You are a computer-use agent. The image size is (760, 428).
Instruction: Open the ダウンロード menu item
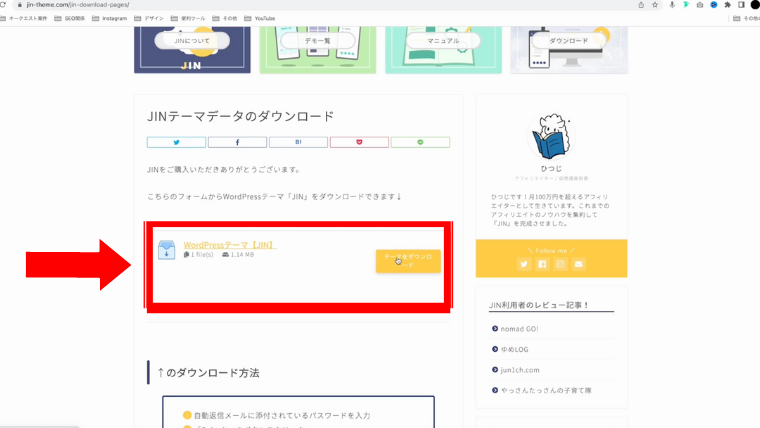click(568, 41)
